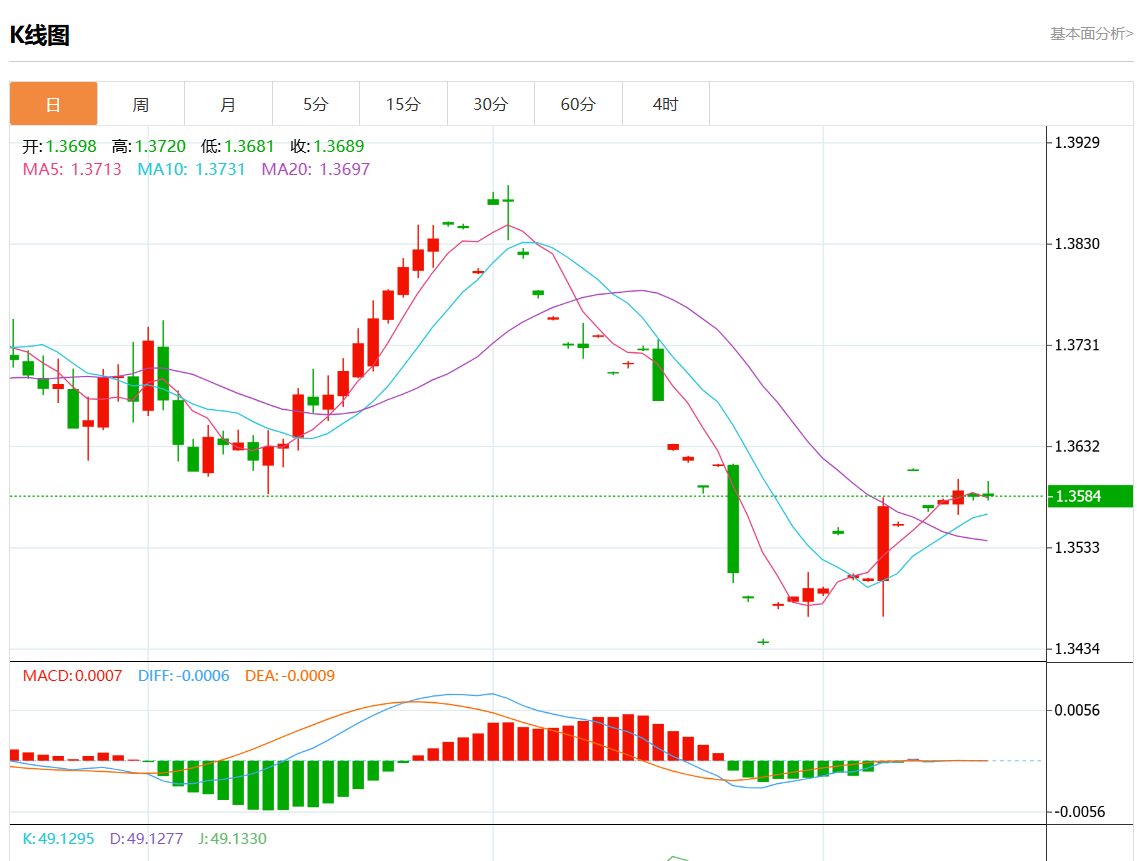Select the 15分 interval tab
Image resolution: width=1137 pixels, height=861 pixels.
pos(403,104)
